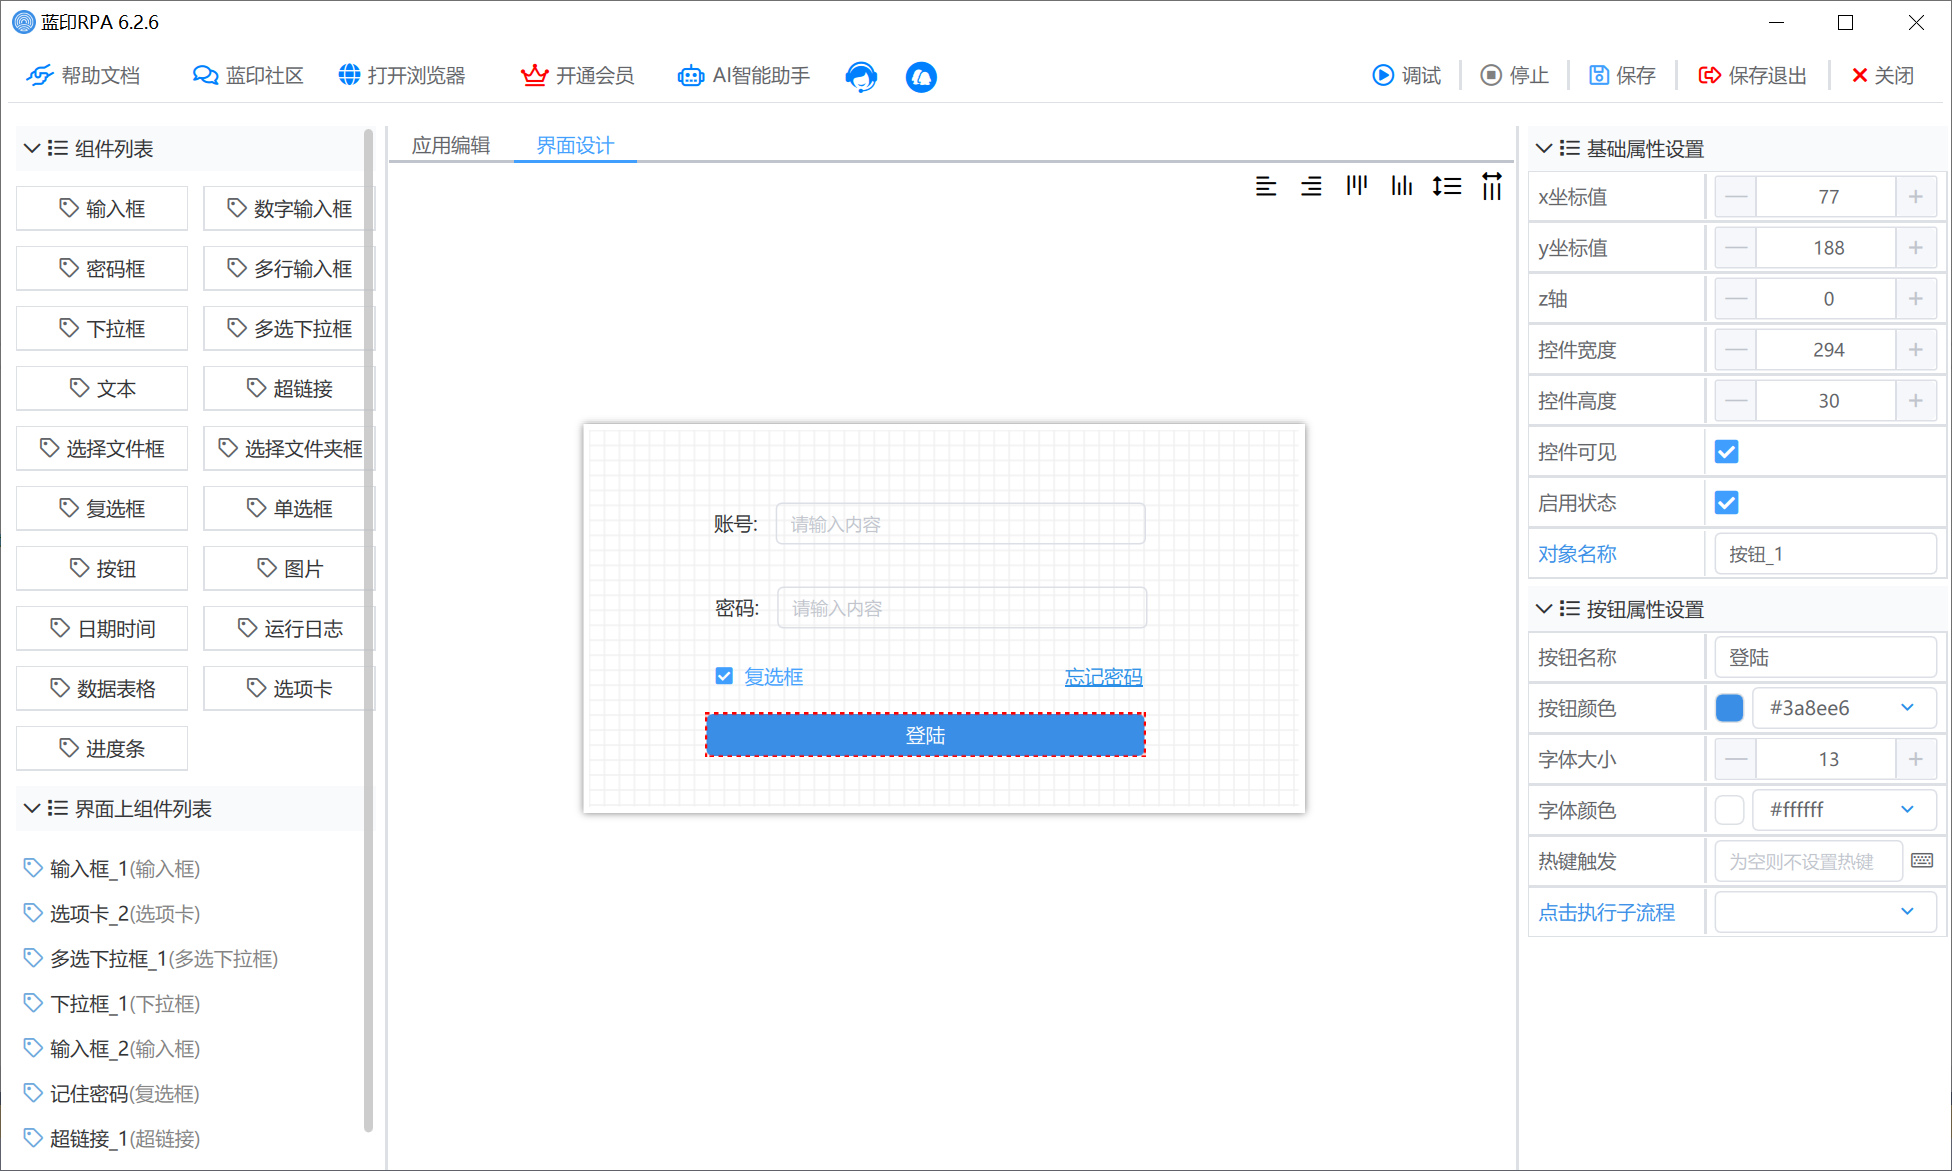Select the left-align components icon
The image size is (1952, 1171).
[x=1266, y=186]
